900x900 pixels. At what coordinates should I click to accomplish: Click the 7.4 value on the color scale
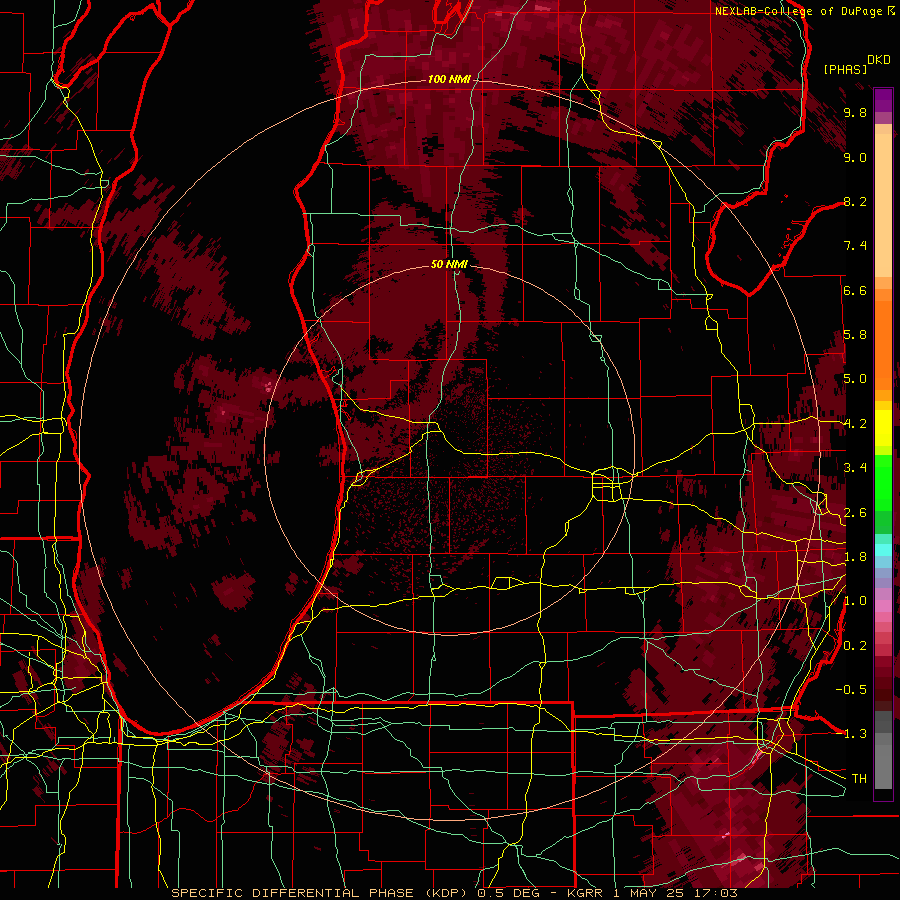click(855, 246)
